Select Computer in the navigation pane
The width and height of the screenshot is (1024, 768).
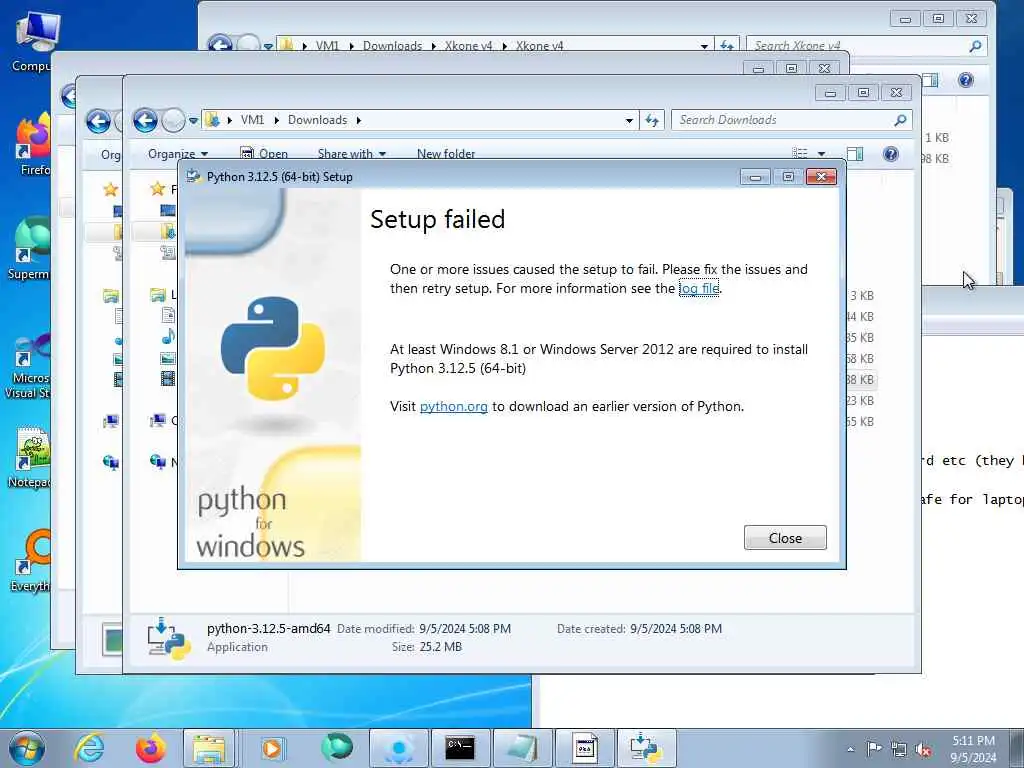click(157, 421)
